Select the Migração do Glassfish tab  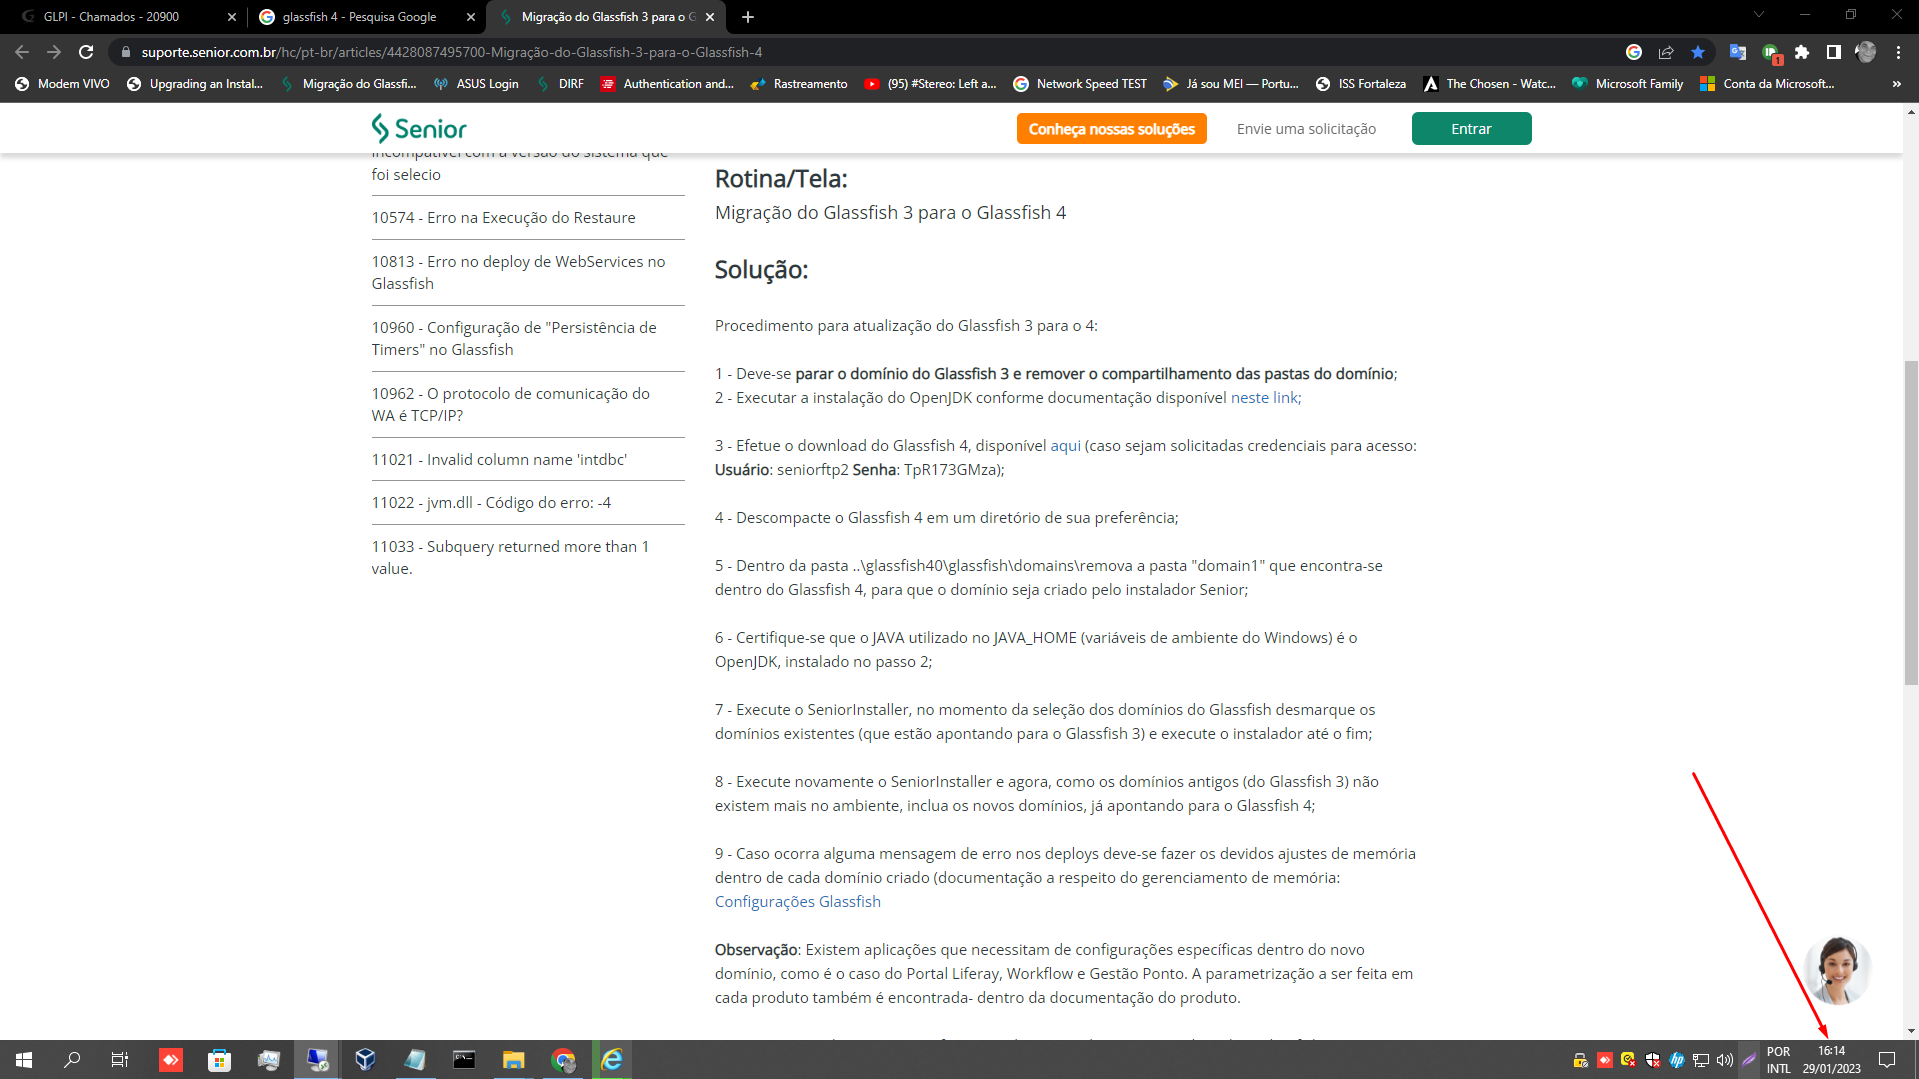[606, 17]
